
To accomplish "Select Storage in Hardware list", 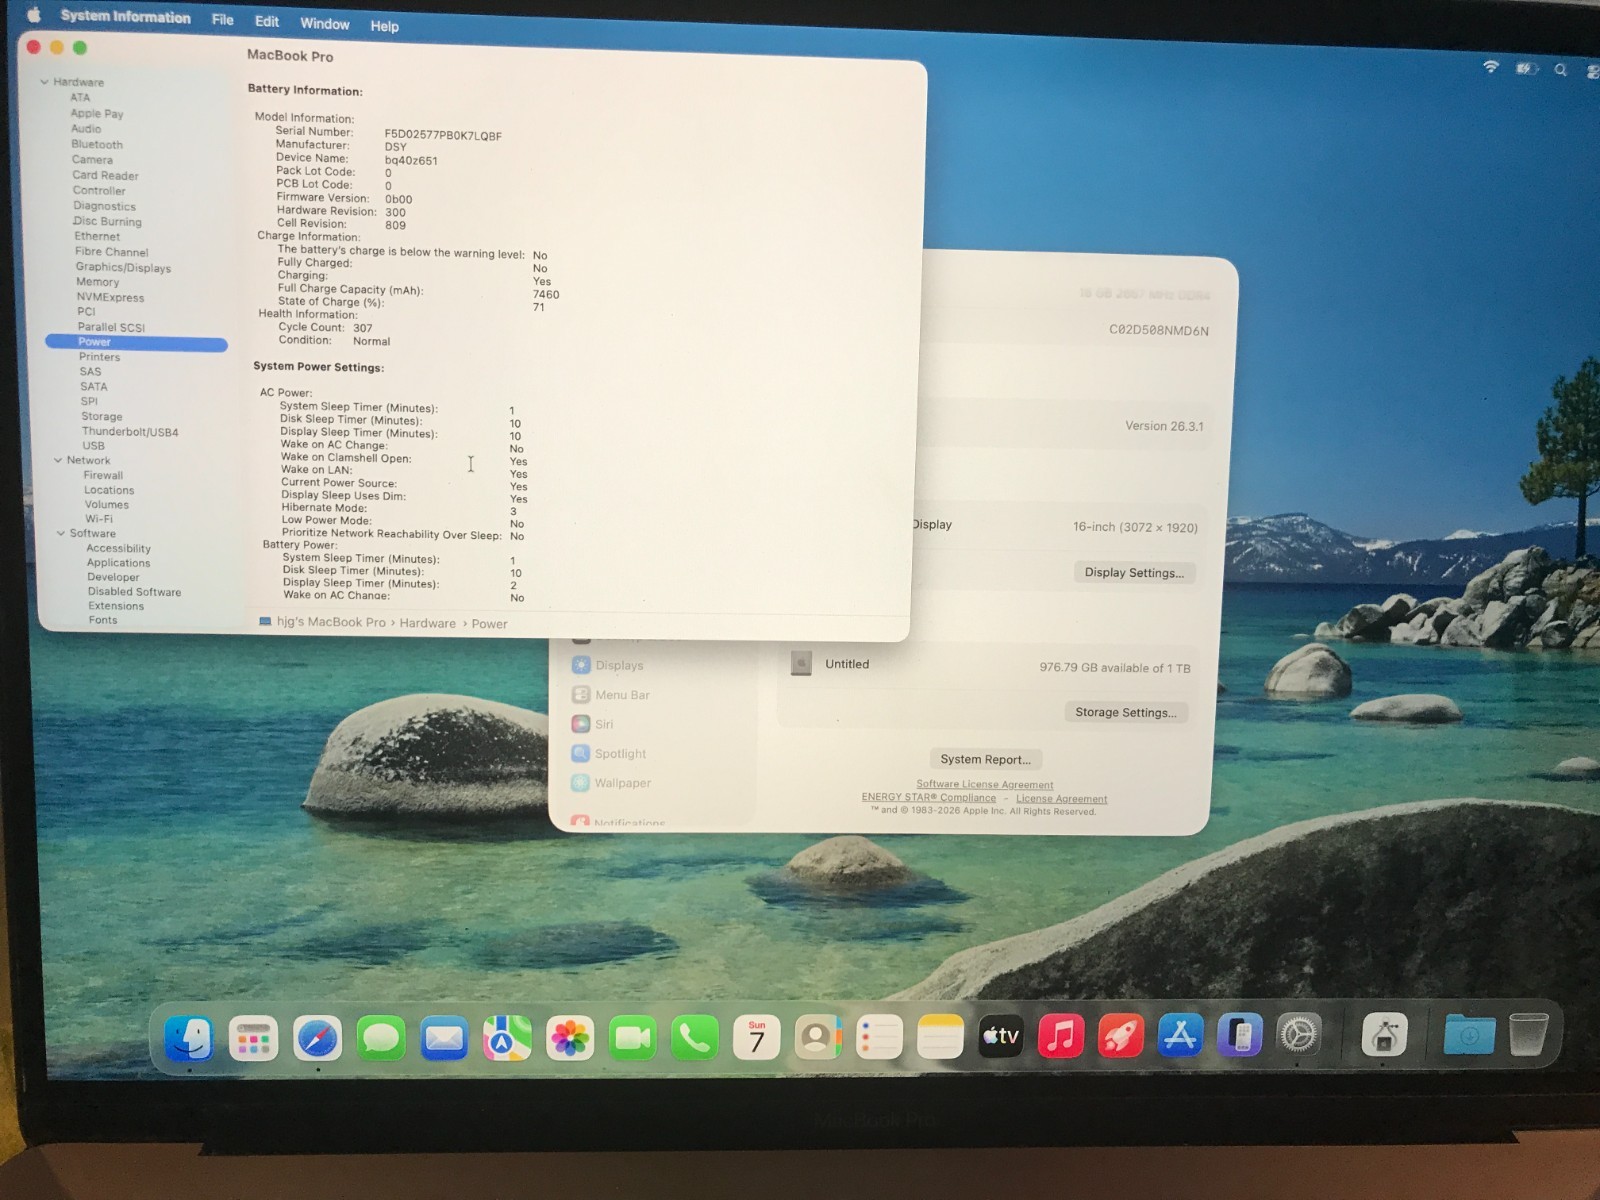I will [x=101, y=416].
